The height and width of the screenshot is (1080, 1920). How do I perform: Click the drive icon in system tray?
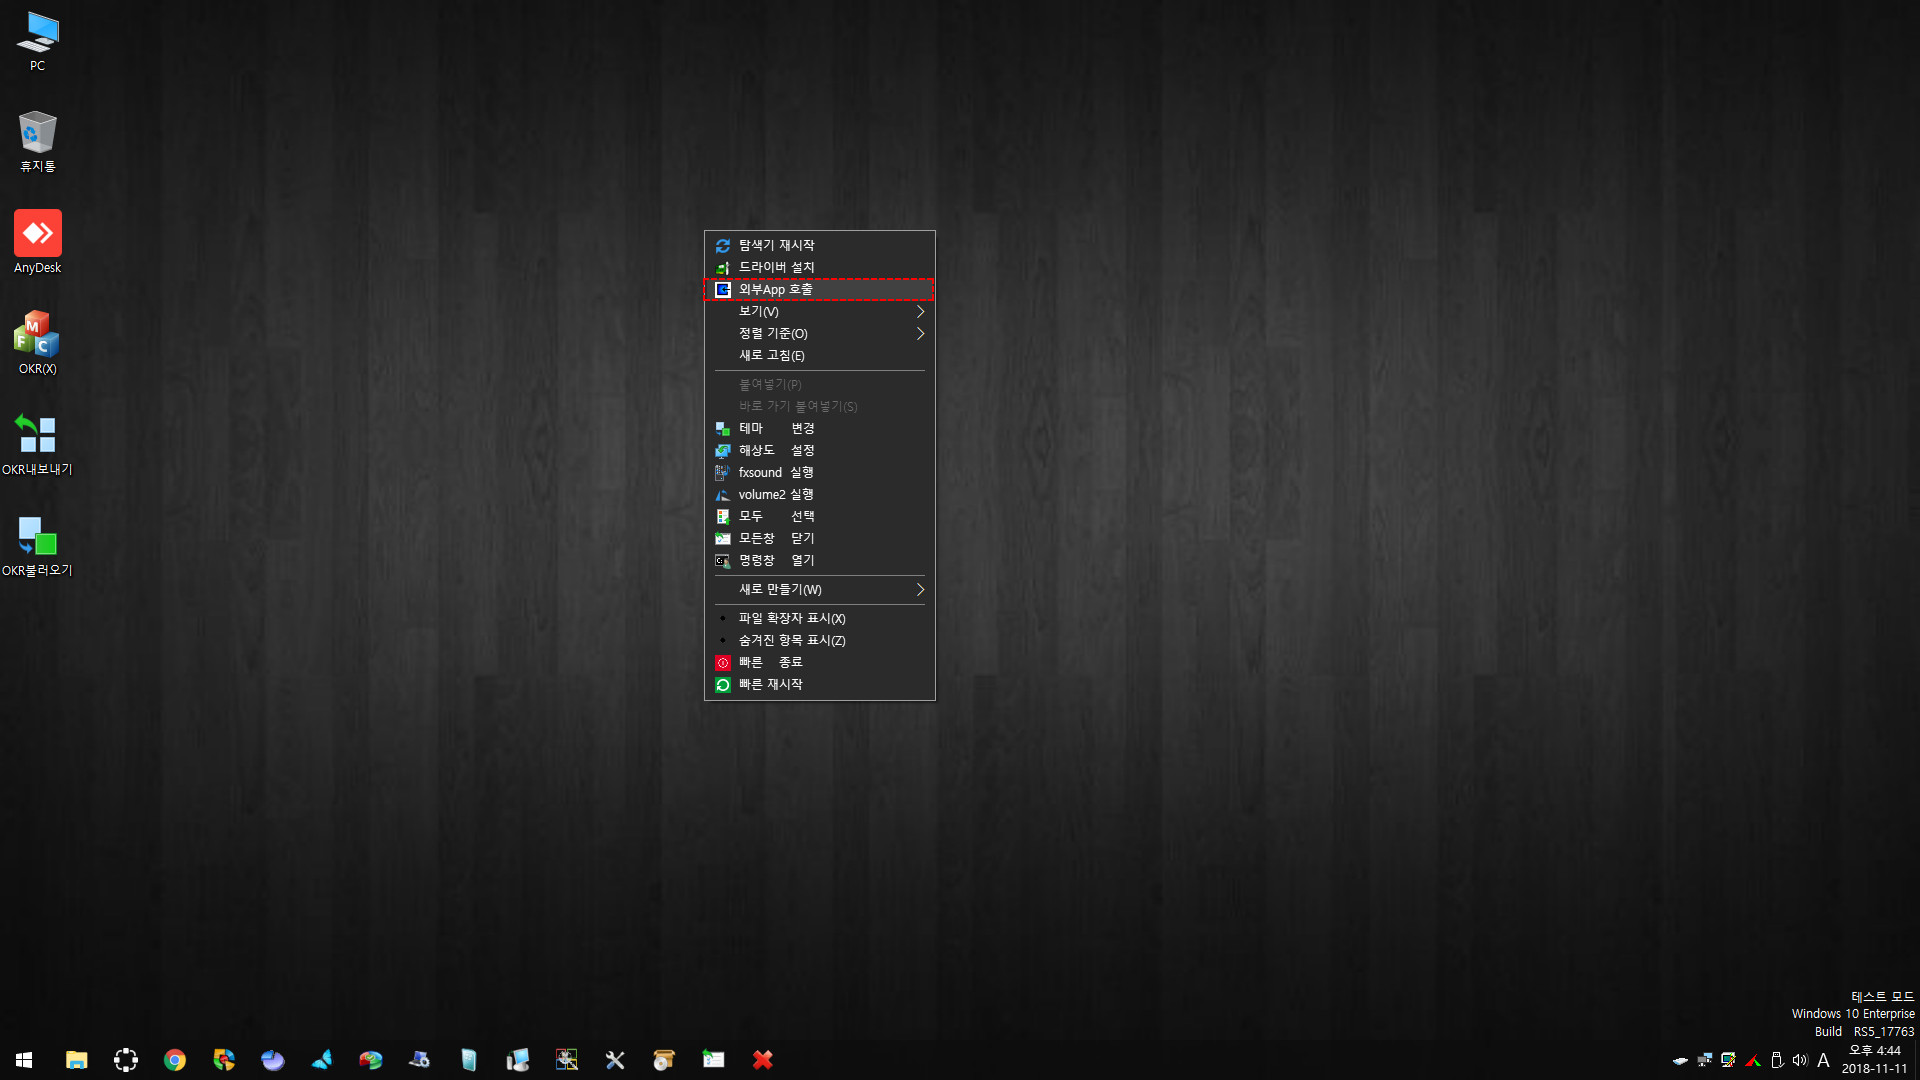point(1680,1060)
